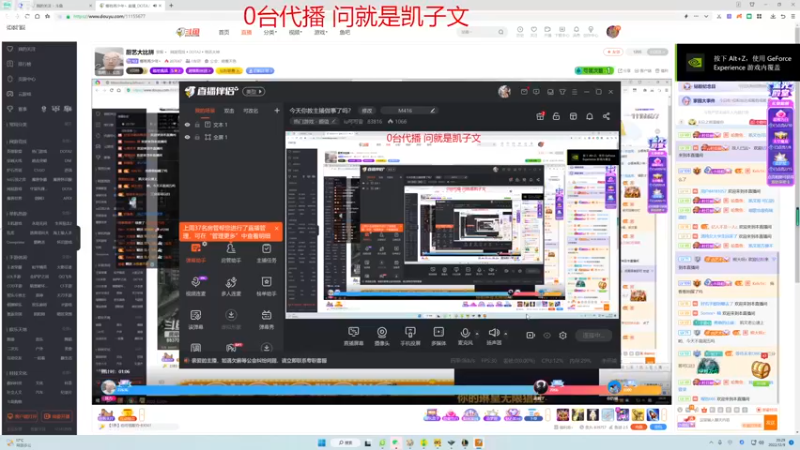
Task: Start recording with the record icon
Action: pos(531,336)
